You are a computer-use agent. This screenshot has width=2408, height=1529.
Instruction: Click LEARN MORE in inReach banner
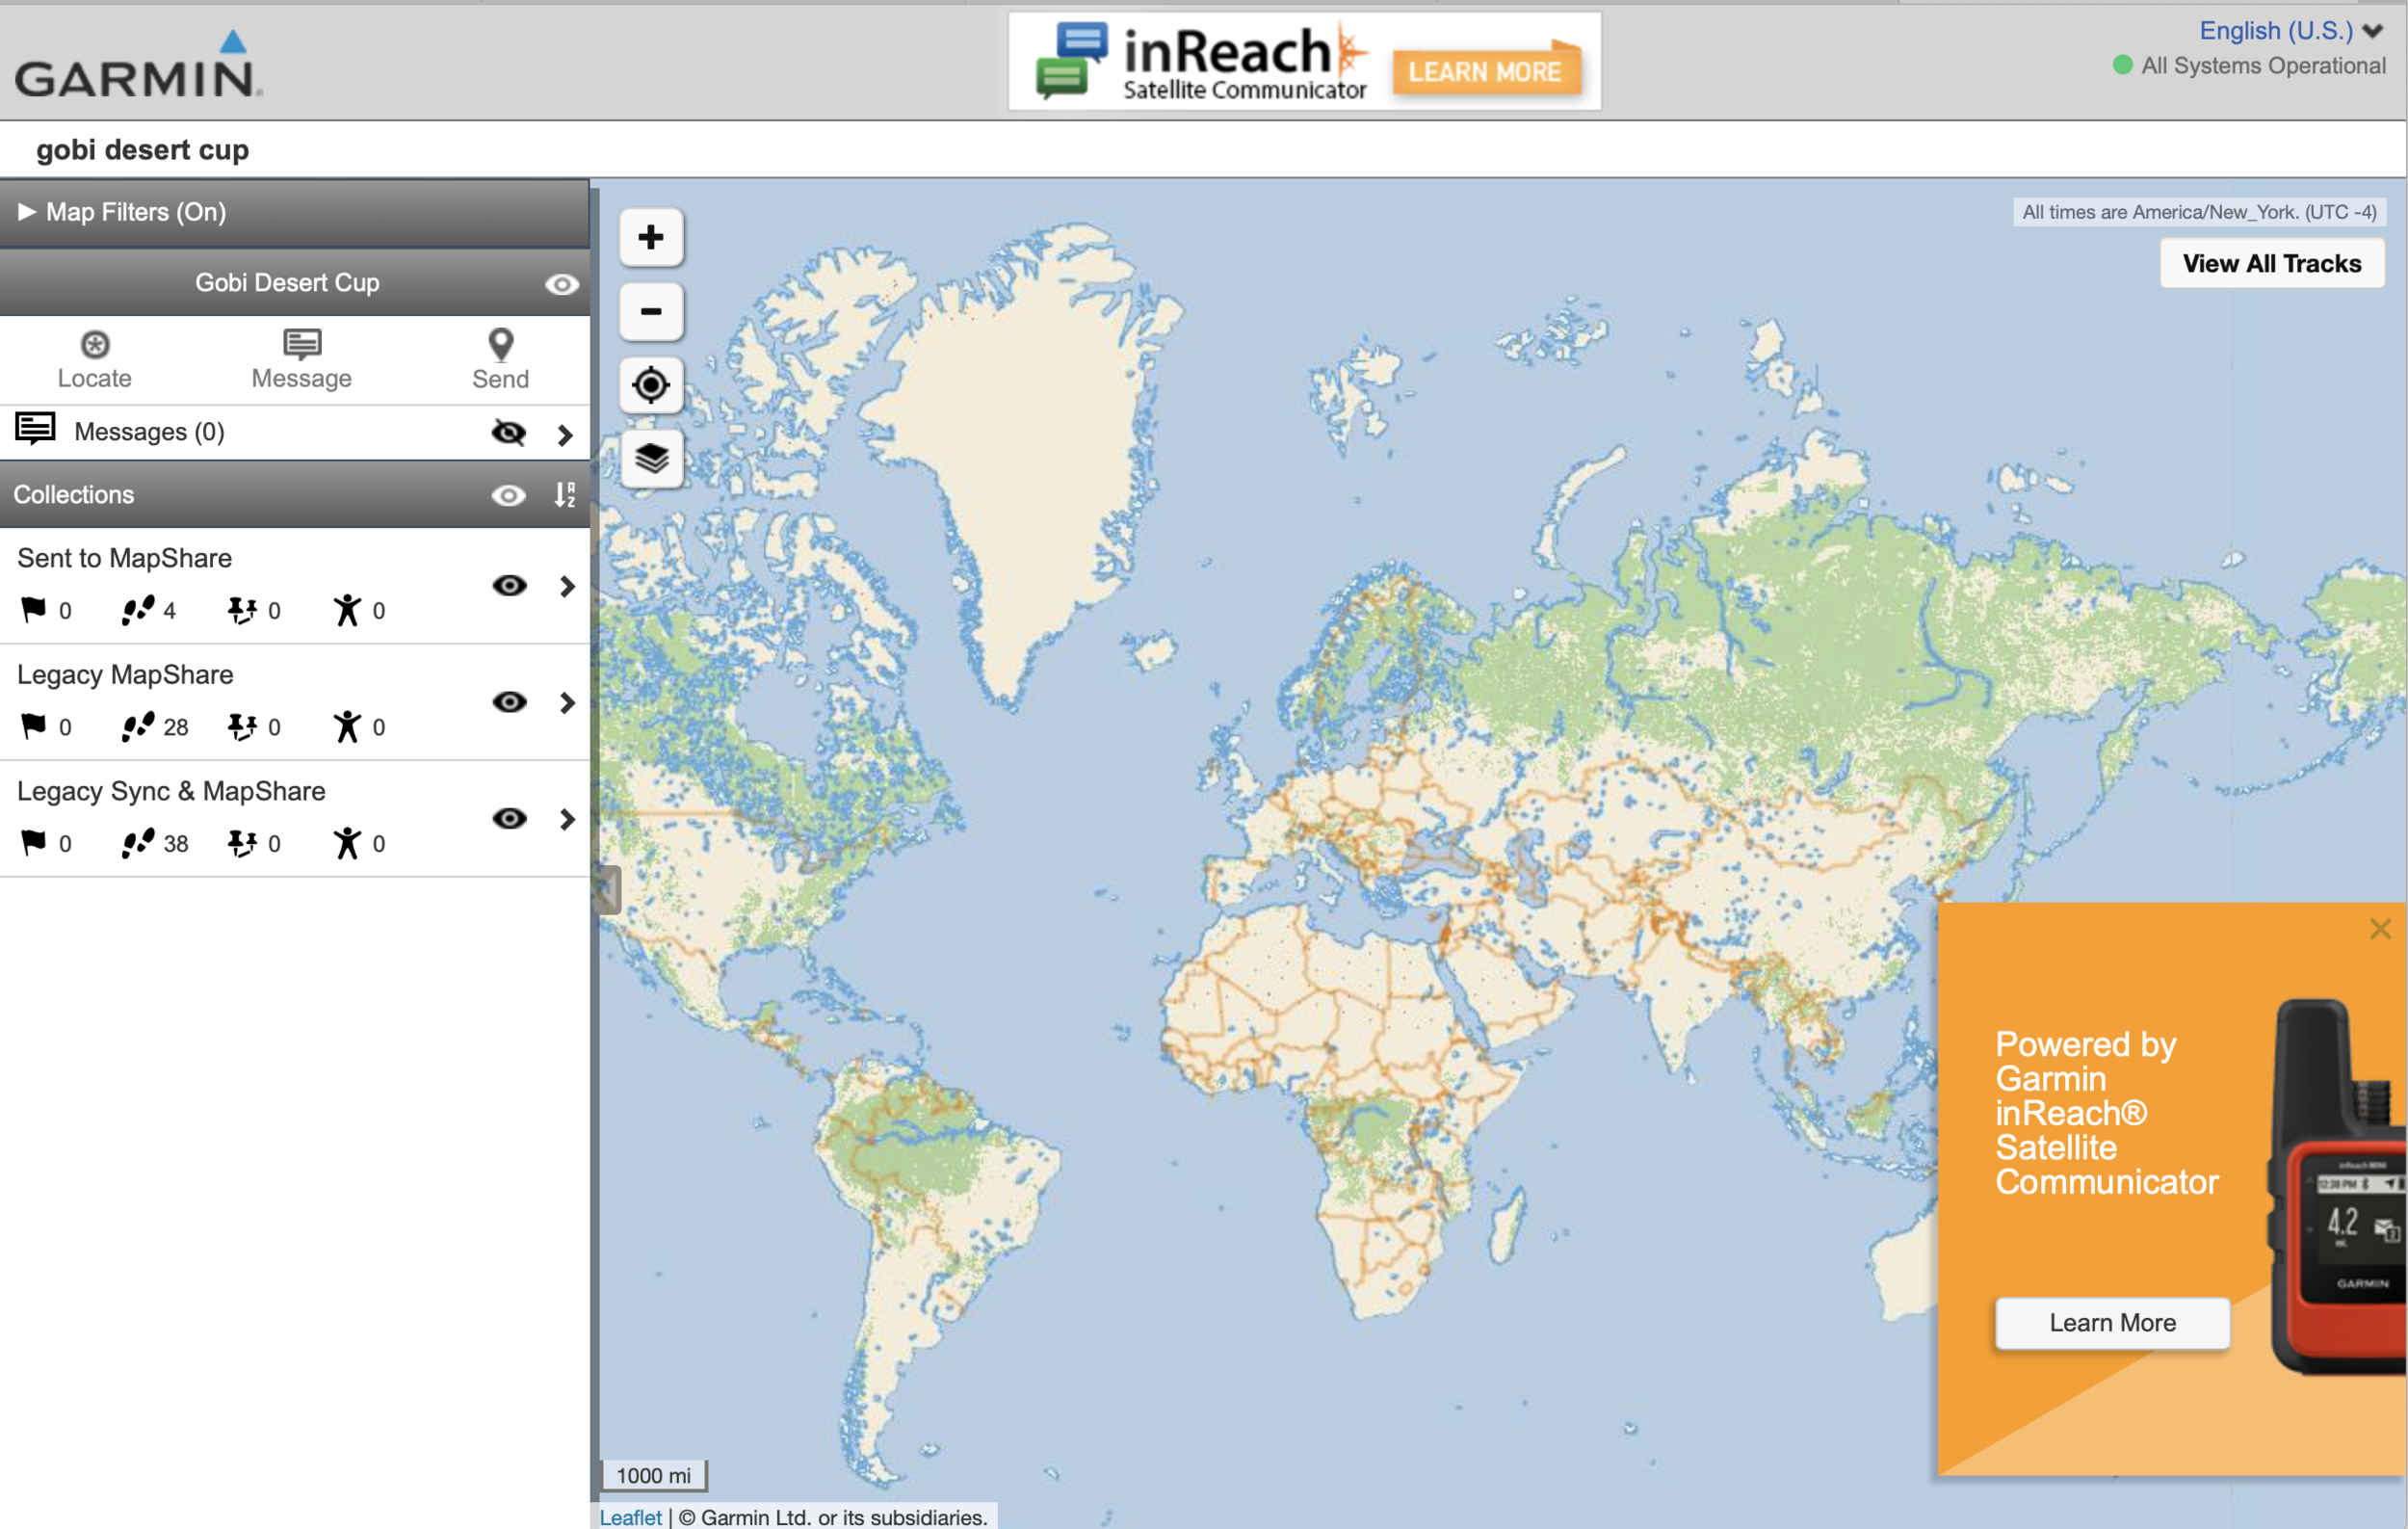[x=1485, y=71]
